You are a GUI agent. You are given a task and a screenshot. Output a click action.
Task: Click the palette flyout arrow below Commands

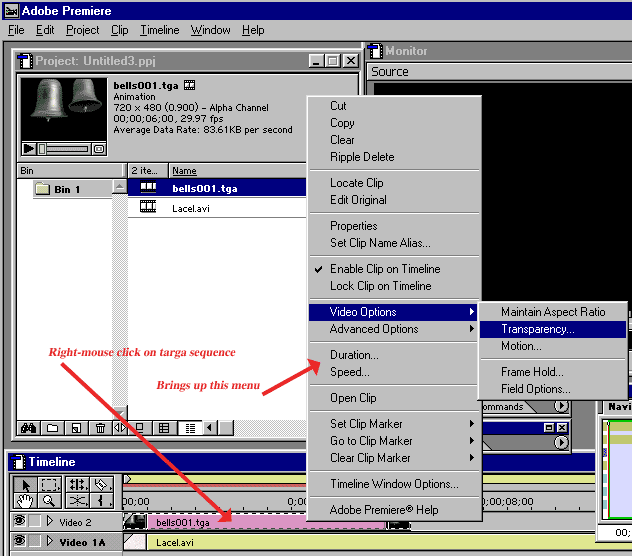[561, 443]
